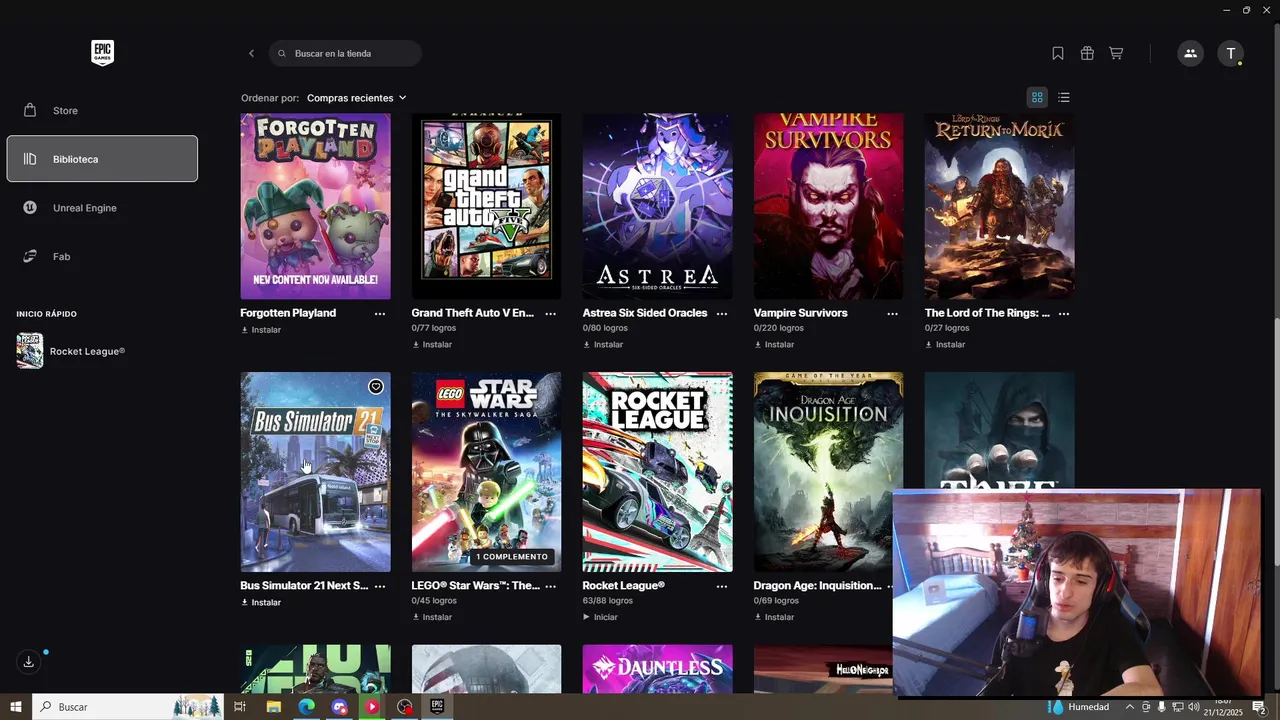The width and height of the screenshot is (1280, 720).
Task: Open the gift redeem icon
Action: tap(1087, 53)
